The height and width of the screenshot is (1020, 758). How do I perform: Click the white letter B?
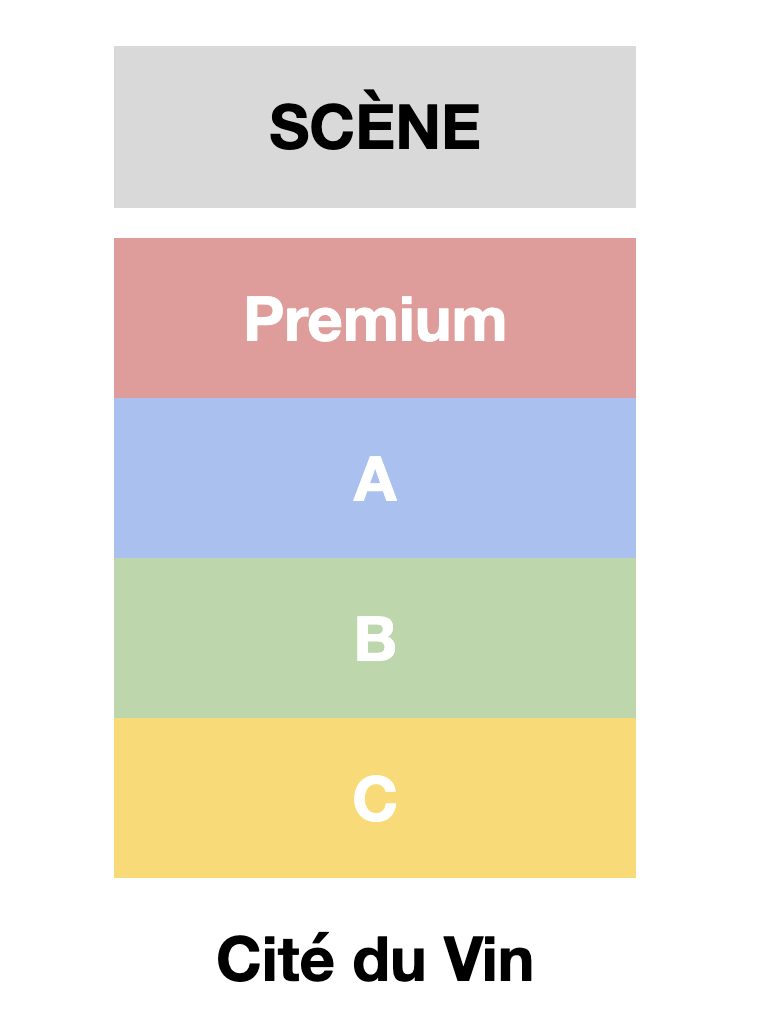click(x=375, y=640)
